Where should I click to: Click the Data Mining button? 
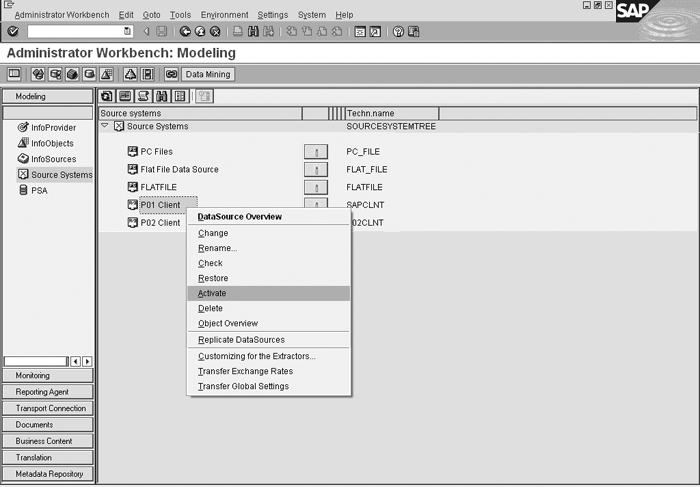coord(208,74)
